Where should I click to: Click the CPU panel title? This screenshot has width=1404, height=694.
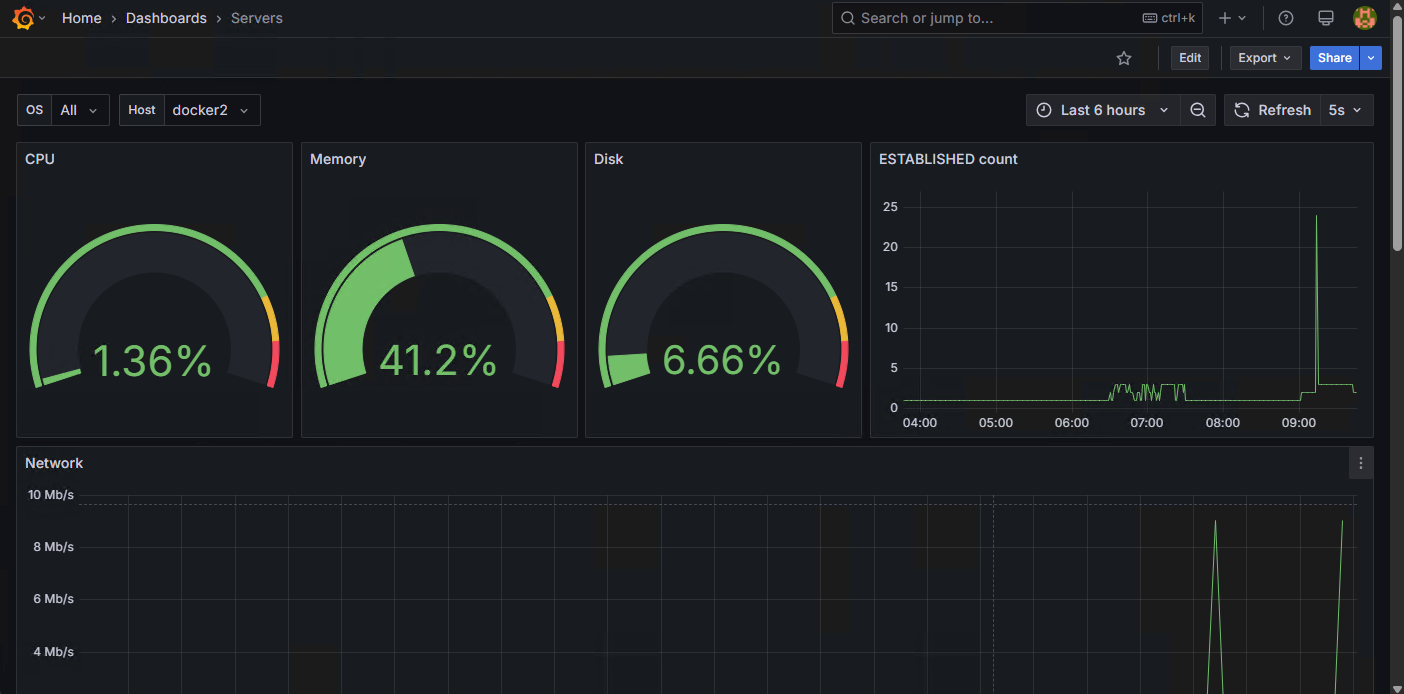pos(40,159)
